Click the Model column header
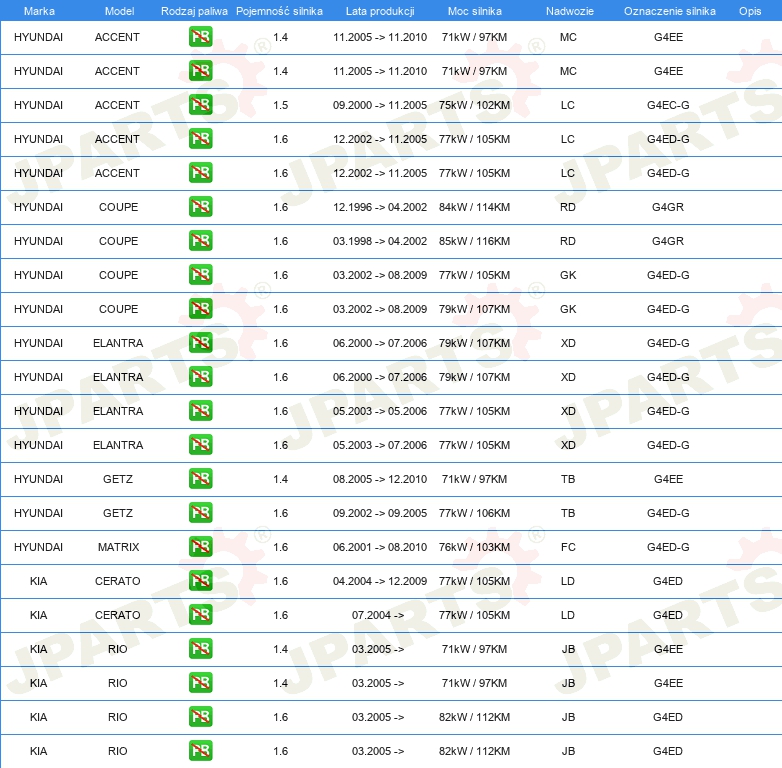The image size is (782, 768). 119,11
